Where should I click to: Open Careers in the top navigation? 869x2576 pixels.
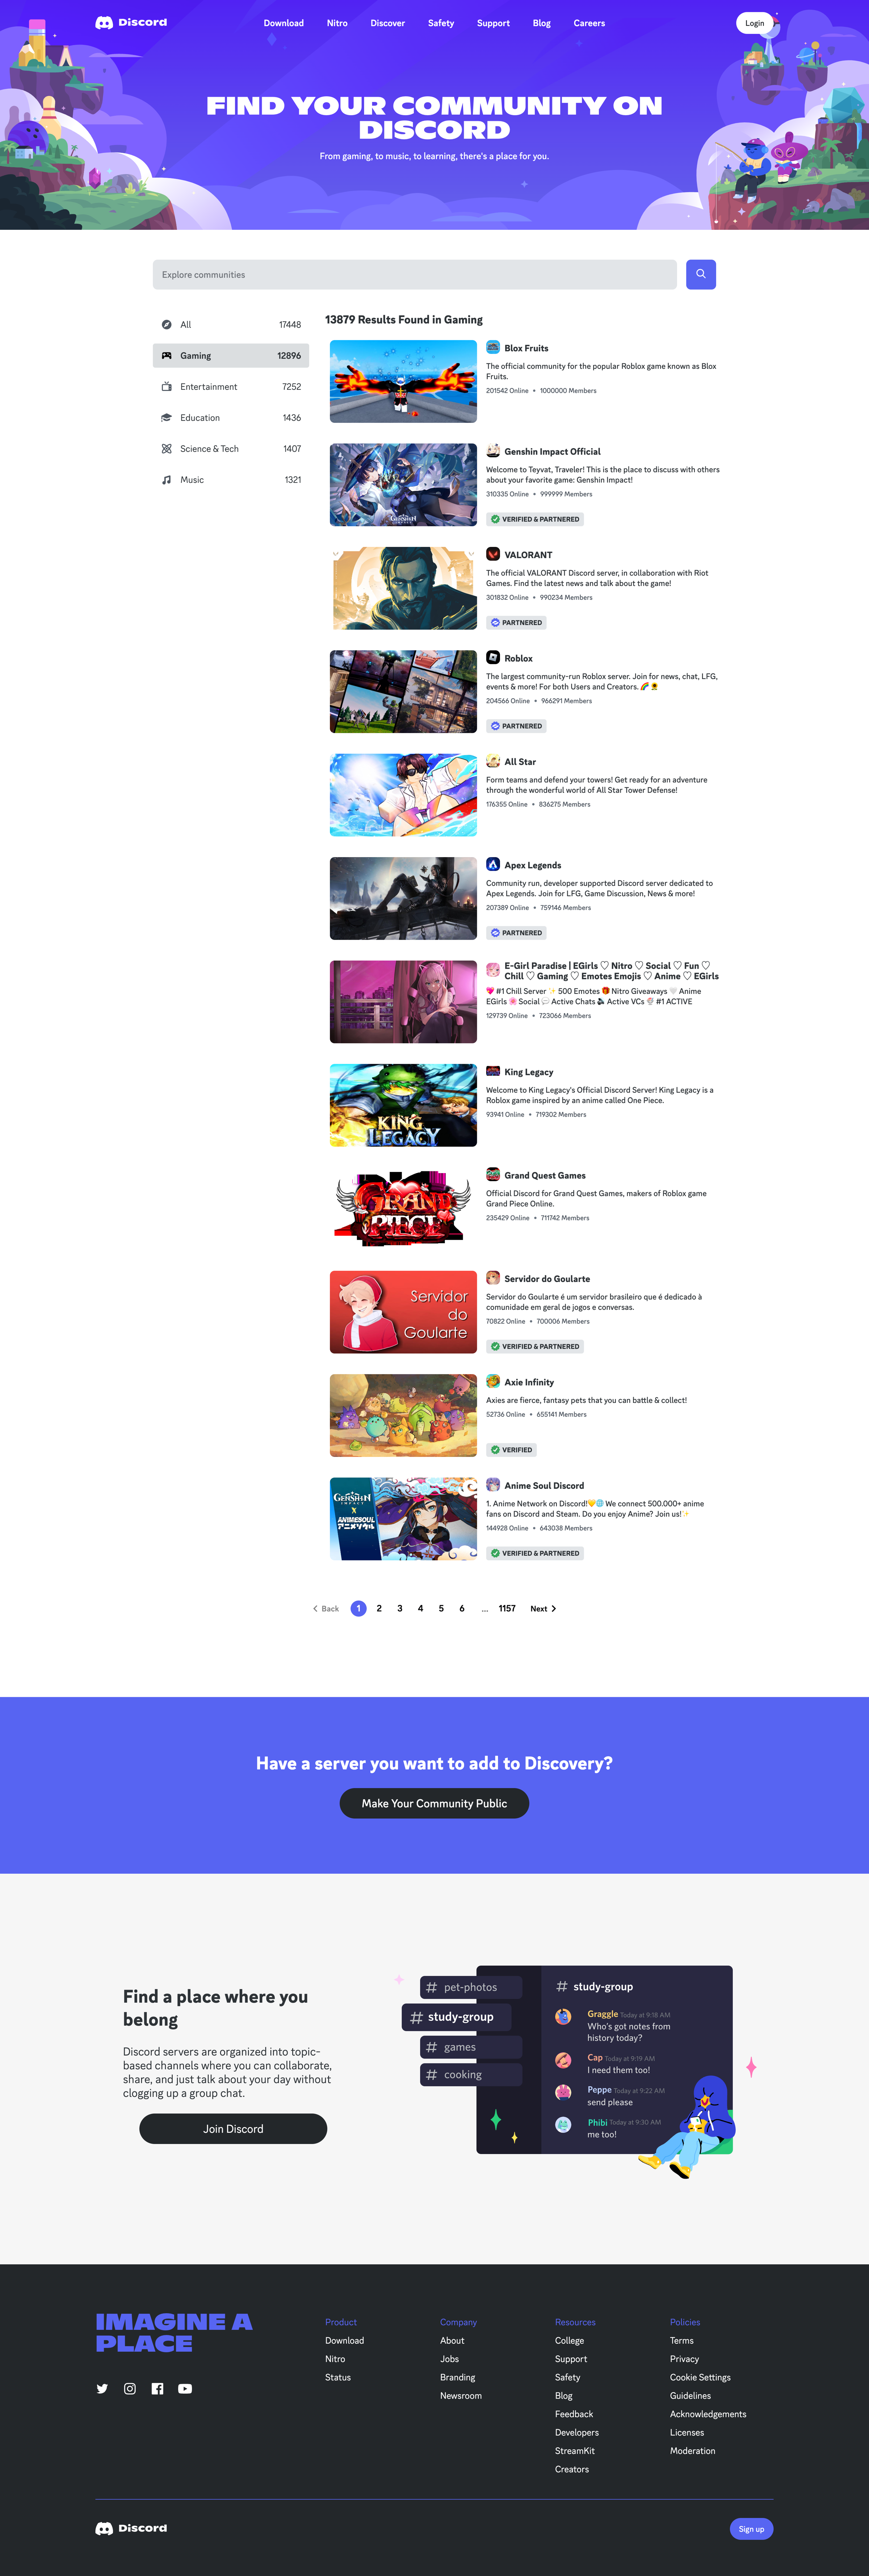pyautogui.click(x=589, y=23)
